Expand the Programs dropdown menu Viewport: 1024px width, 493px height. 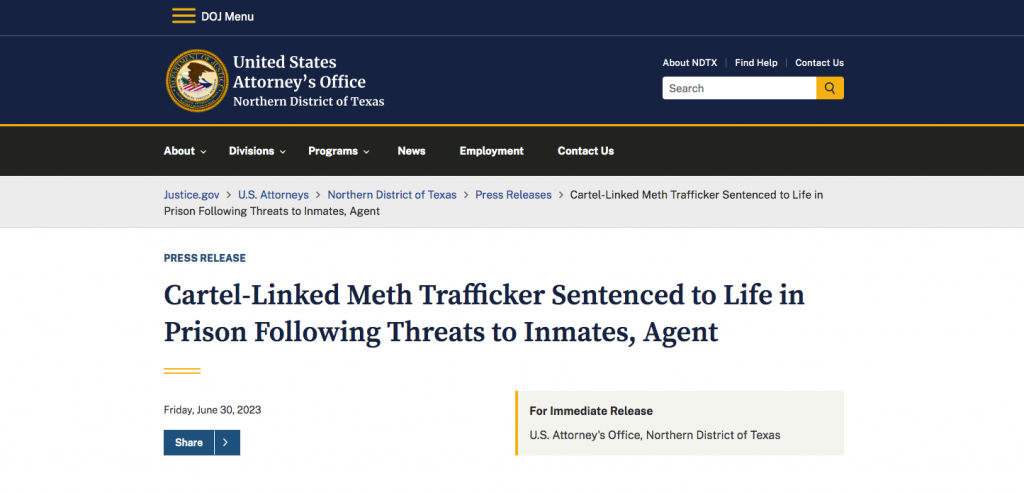(339, 151)
